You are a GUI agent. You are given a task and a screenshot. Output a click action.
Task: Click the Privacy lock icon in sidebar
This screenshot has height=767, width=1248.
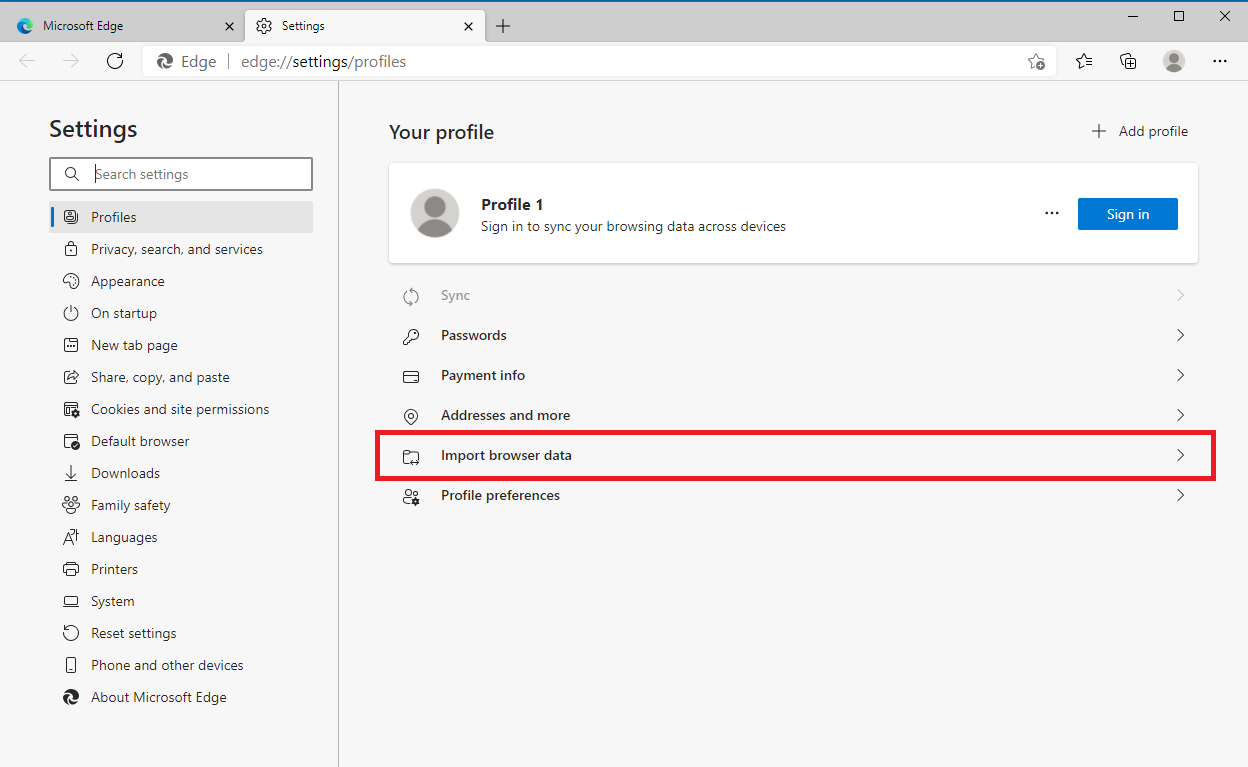(x=71, y=249)
